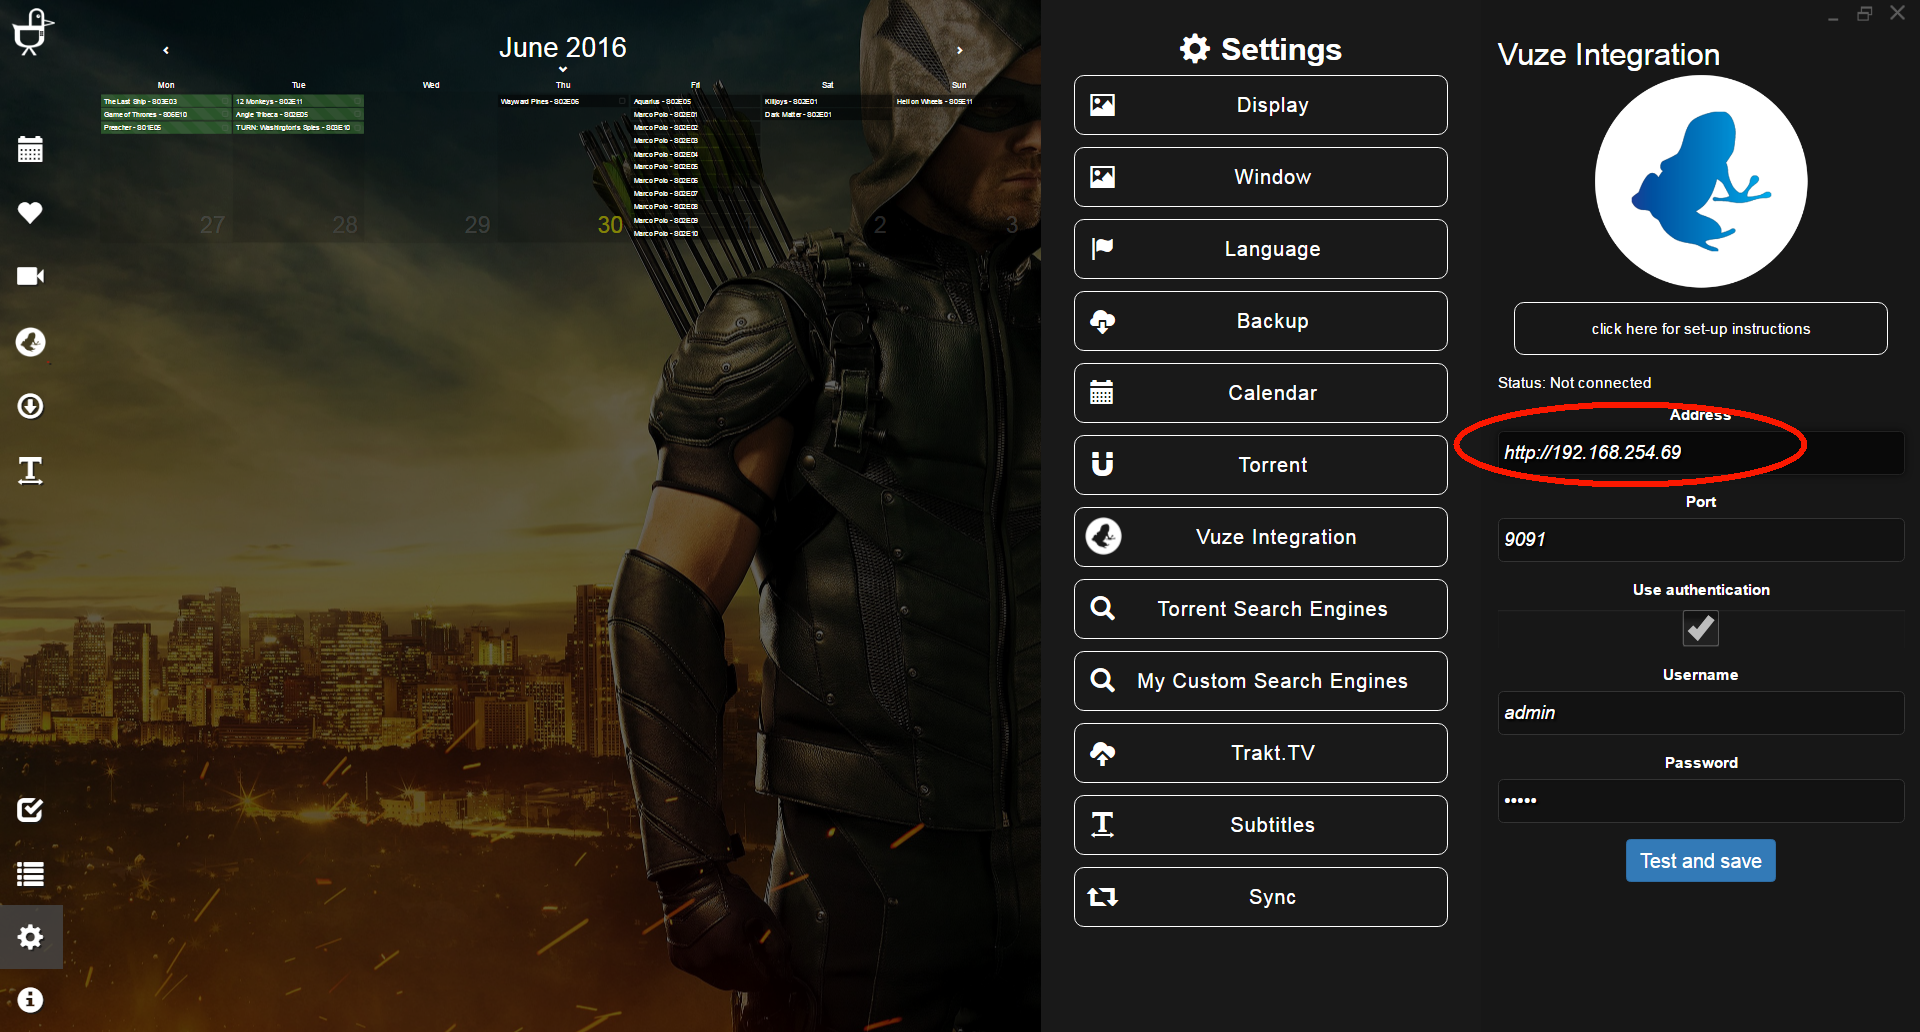Open the Vuze client from the sidebar
1920x1032 pixels.
(30, 342)
